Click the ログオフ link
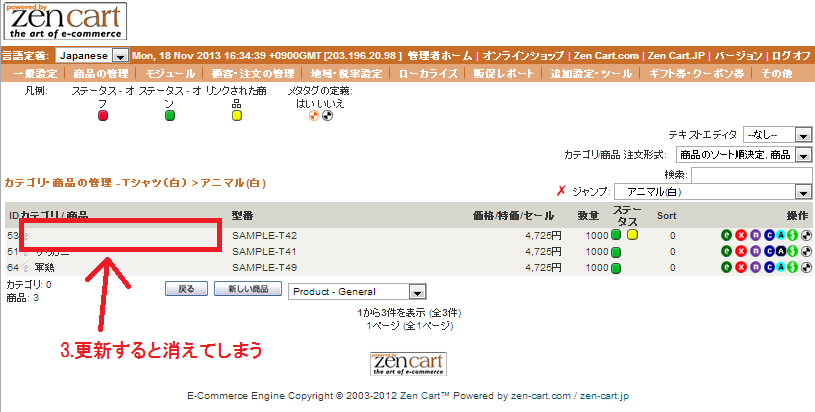The height and width of the screenshot is (412, 815). 791,56
